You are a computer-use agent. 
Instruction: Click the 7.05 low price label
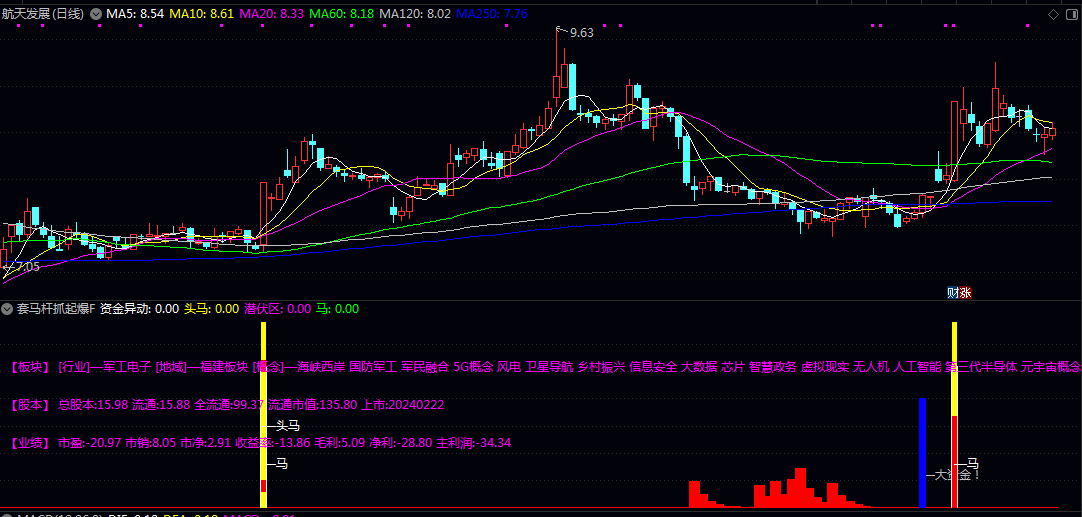[x=27, y=267]
